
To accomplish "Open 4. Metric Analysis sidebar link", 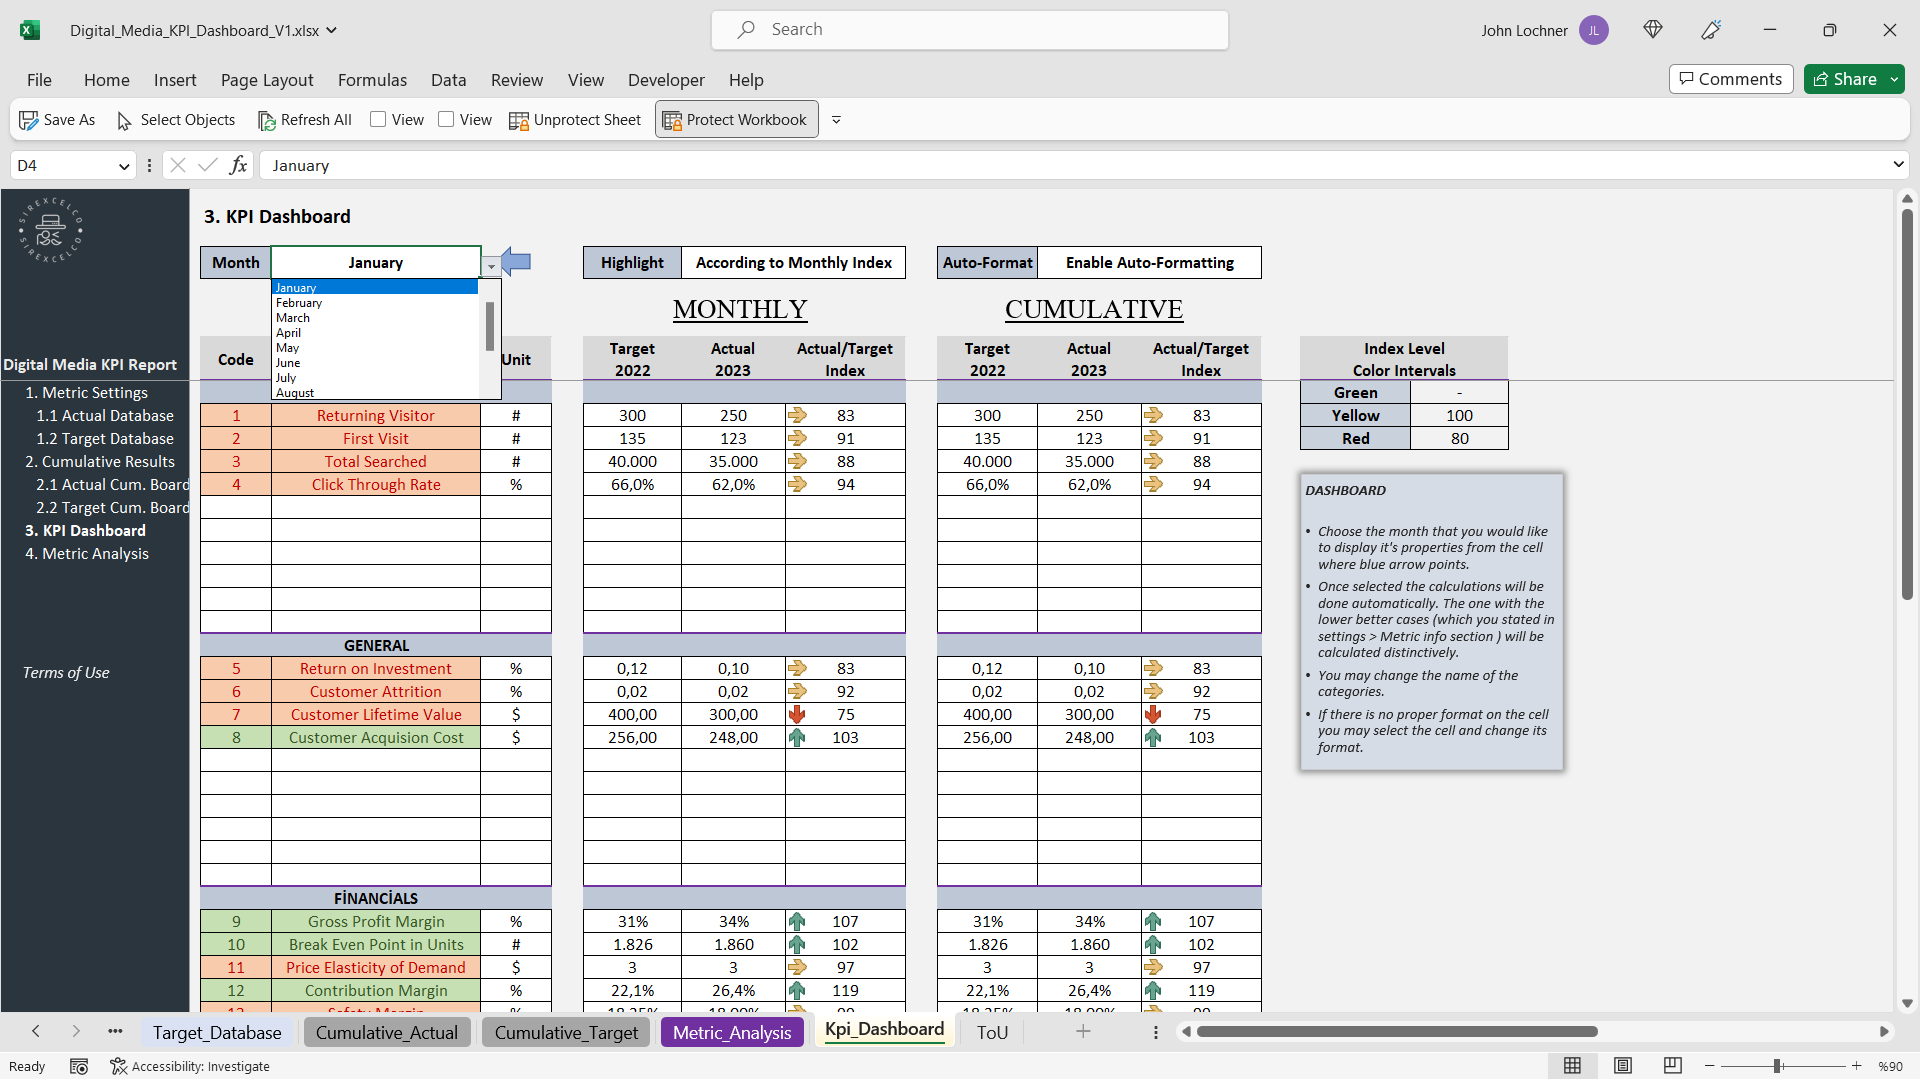I will 87,554.
